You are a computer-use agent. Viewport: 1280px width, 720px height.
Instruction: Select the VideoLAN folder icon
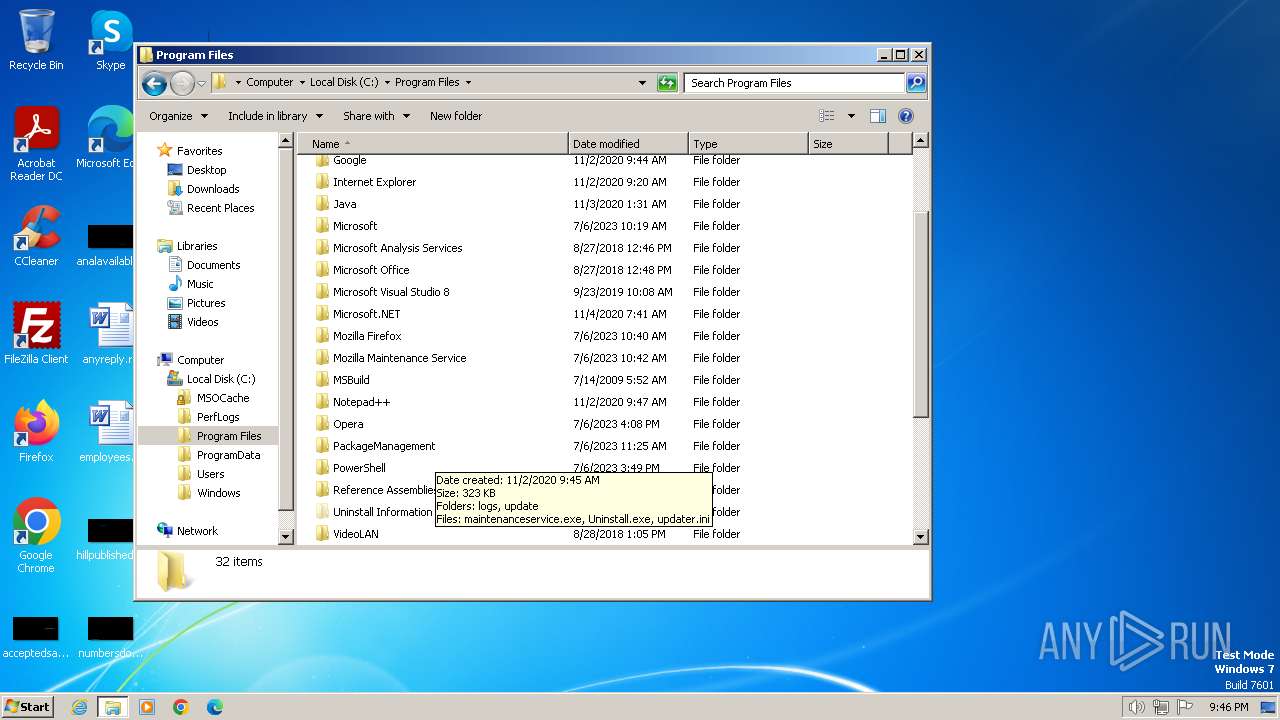(x=322, y=534)
